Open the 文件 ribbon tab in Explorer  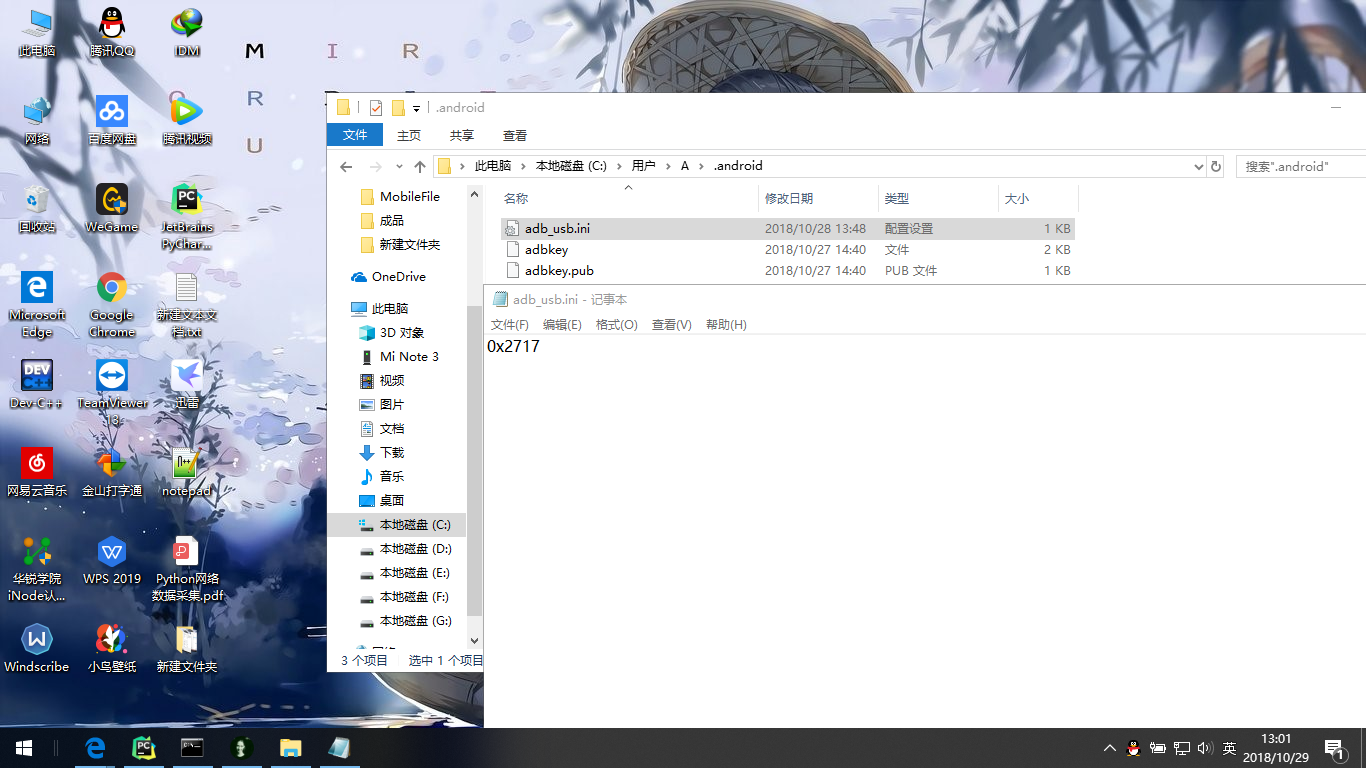click(x=355, y=135)
